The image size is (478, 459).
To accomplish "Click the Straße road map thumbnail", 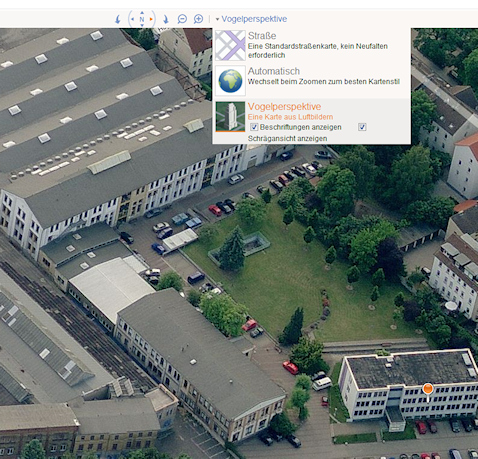I will (230, 46).
